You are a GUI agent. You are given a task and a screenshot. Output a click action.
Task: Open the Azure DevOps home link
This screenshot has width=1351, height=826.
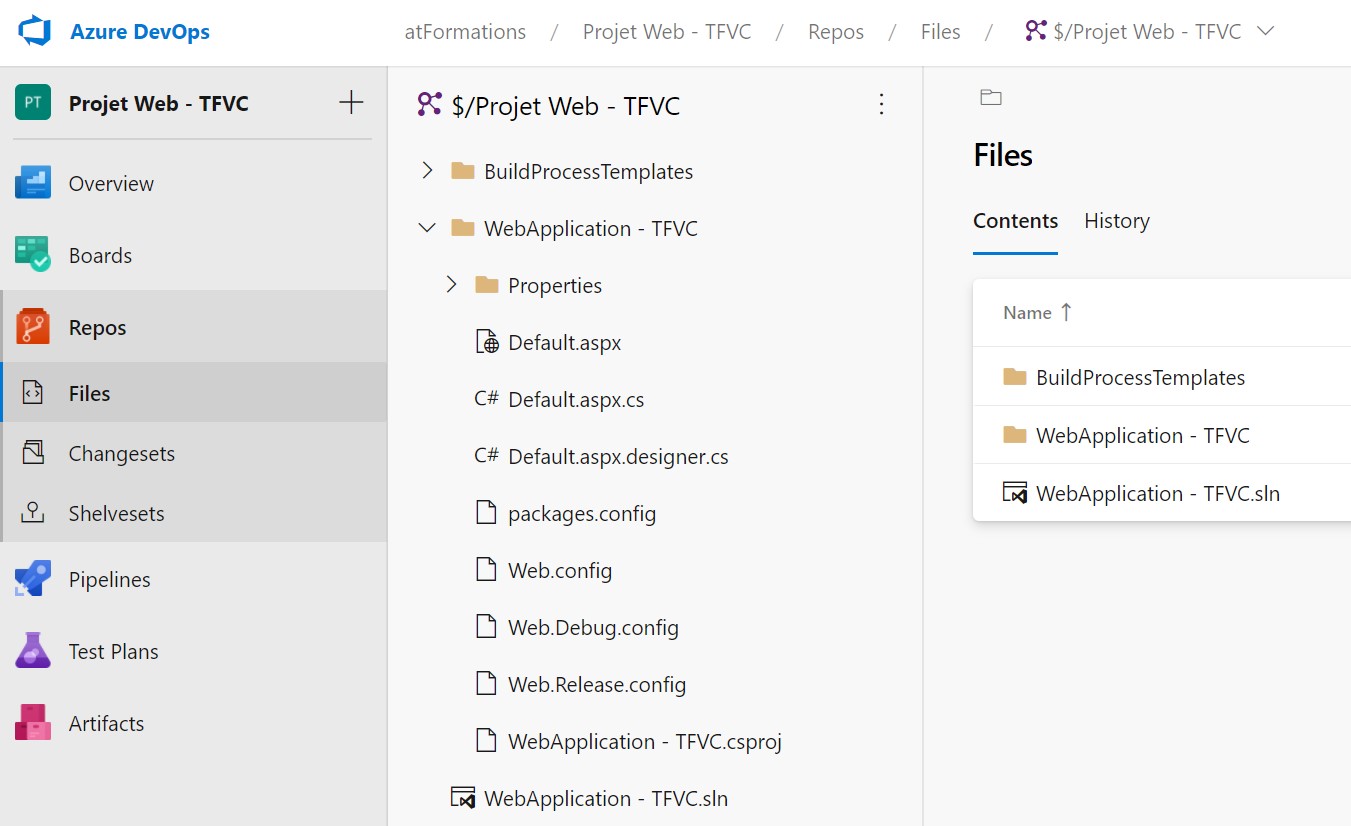(140, 31)
